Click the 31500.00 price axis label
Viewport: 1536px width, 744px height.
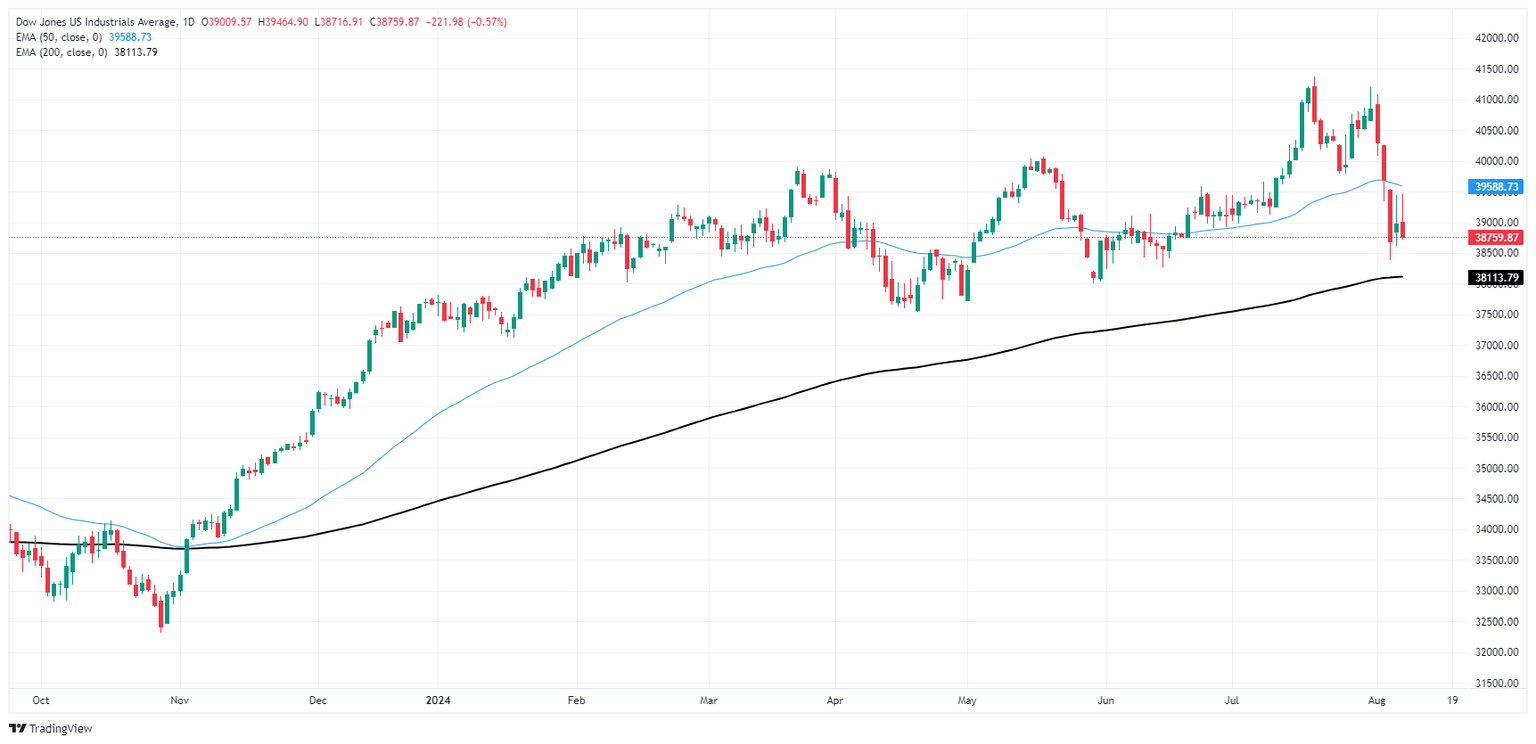(x=1498, y=683)
